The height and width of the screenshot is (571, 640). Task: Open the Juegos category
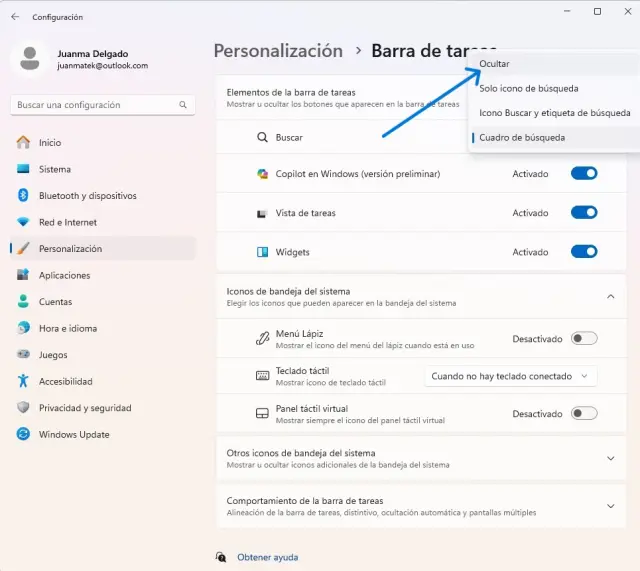tap(53, 355)
